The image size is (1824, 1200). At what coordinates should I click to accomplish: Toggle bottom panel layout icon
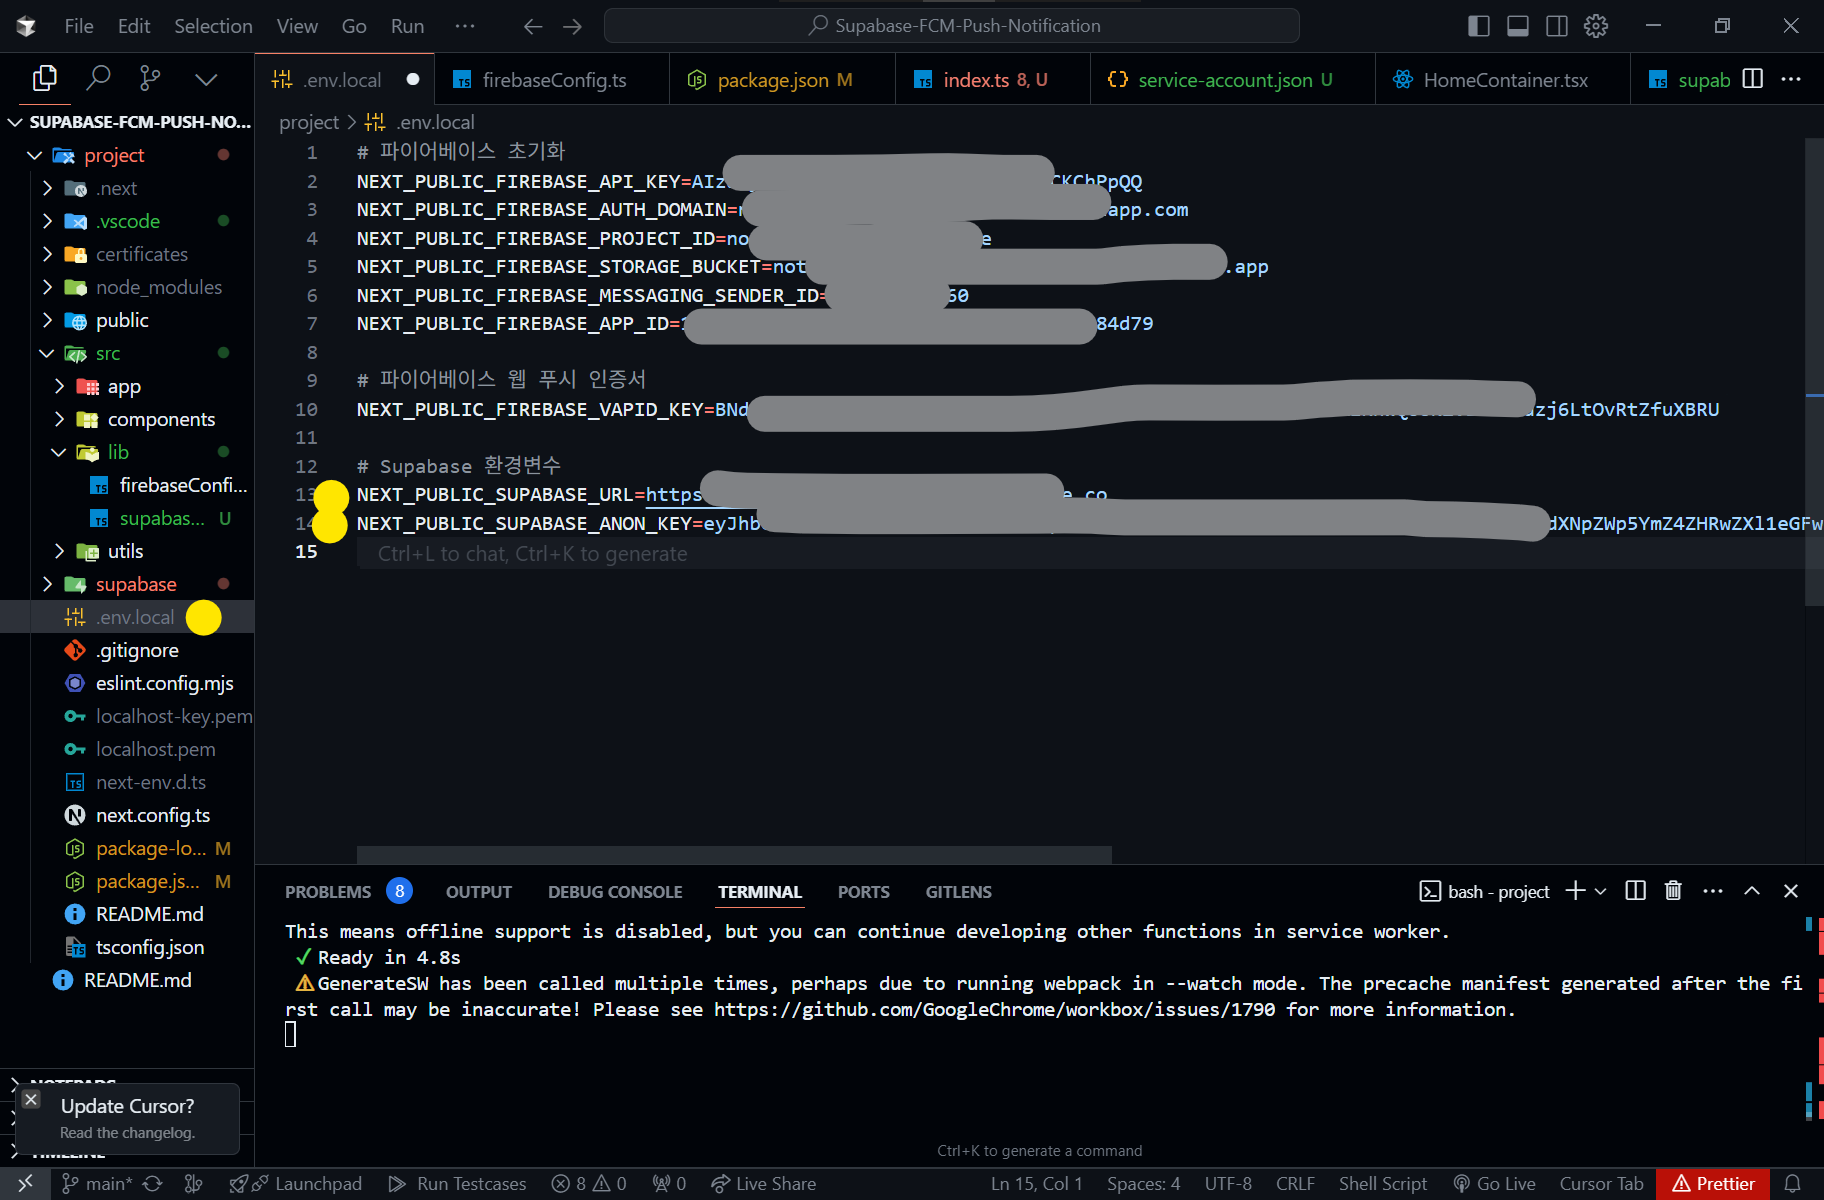(1518, 26)
